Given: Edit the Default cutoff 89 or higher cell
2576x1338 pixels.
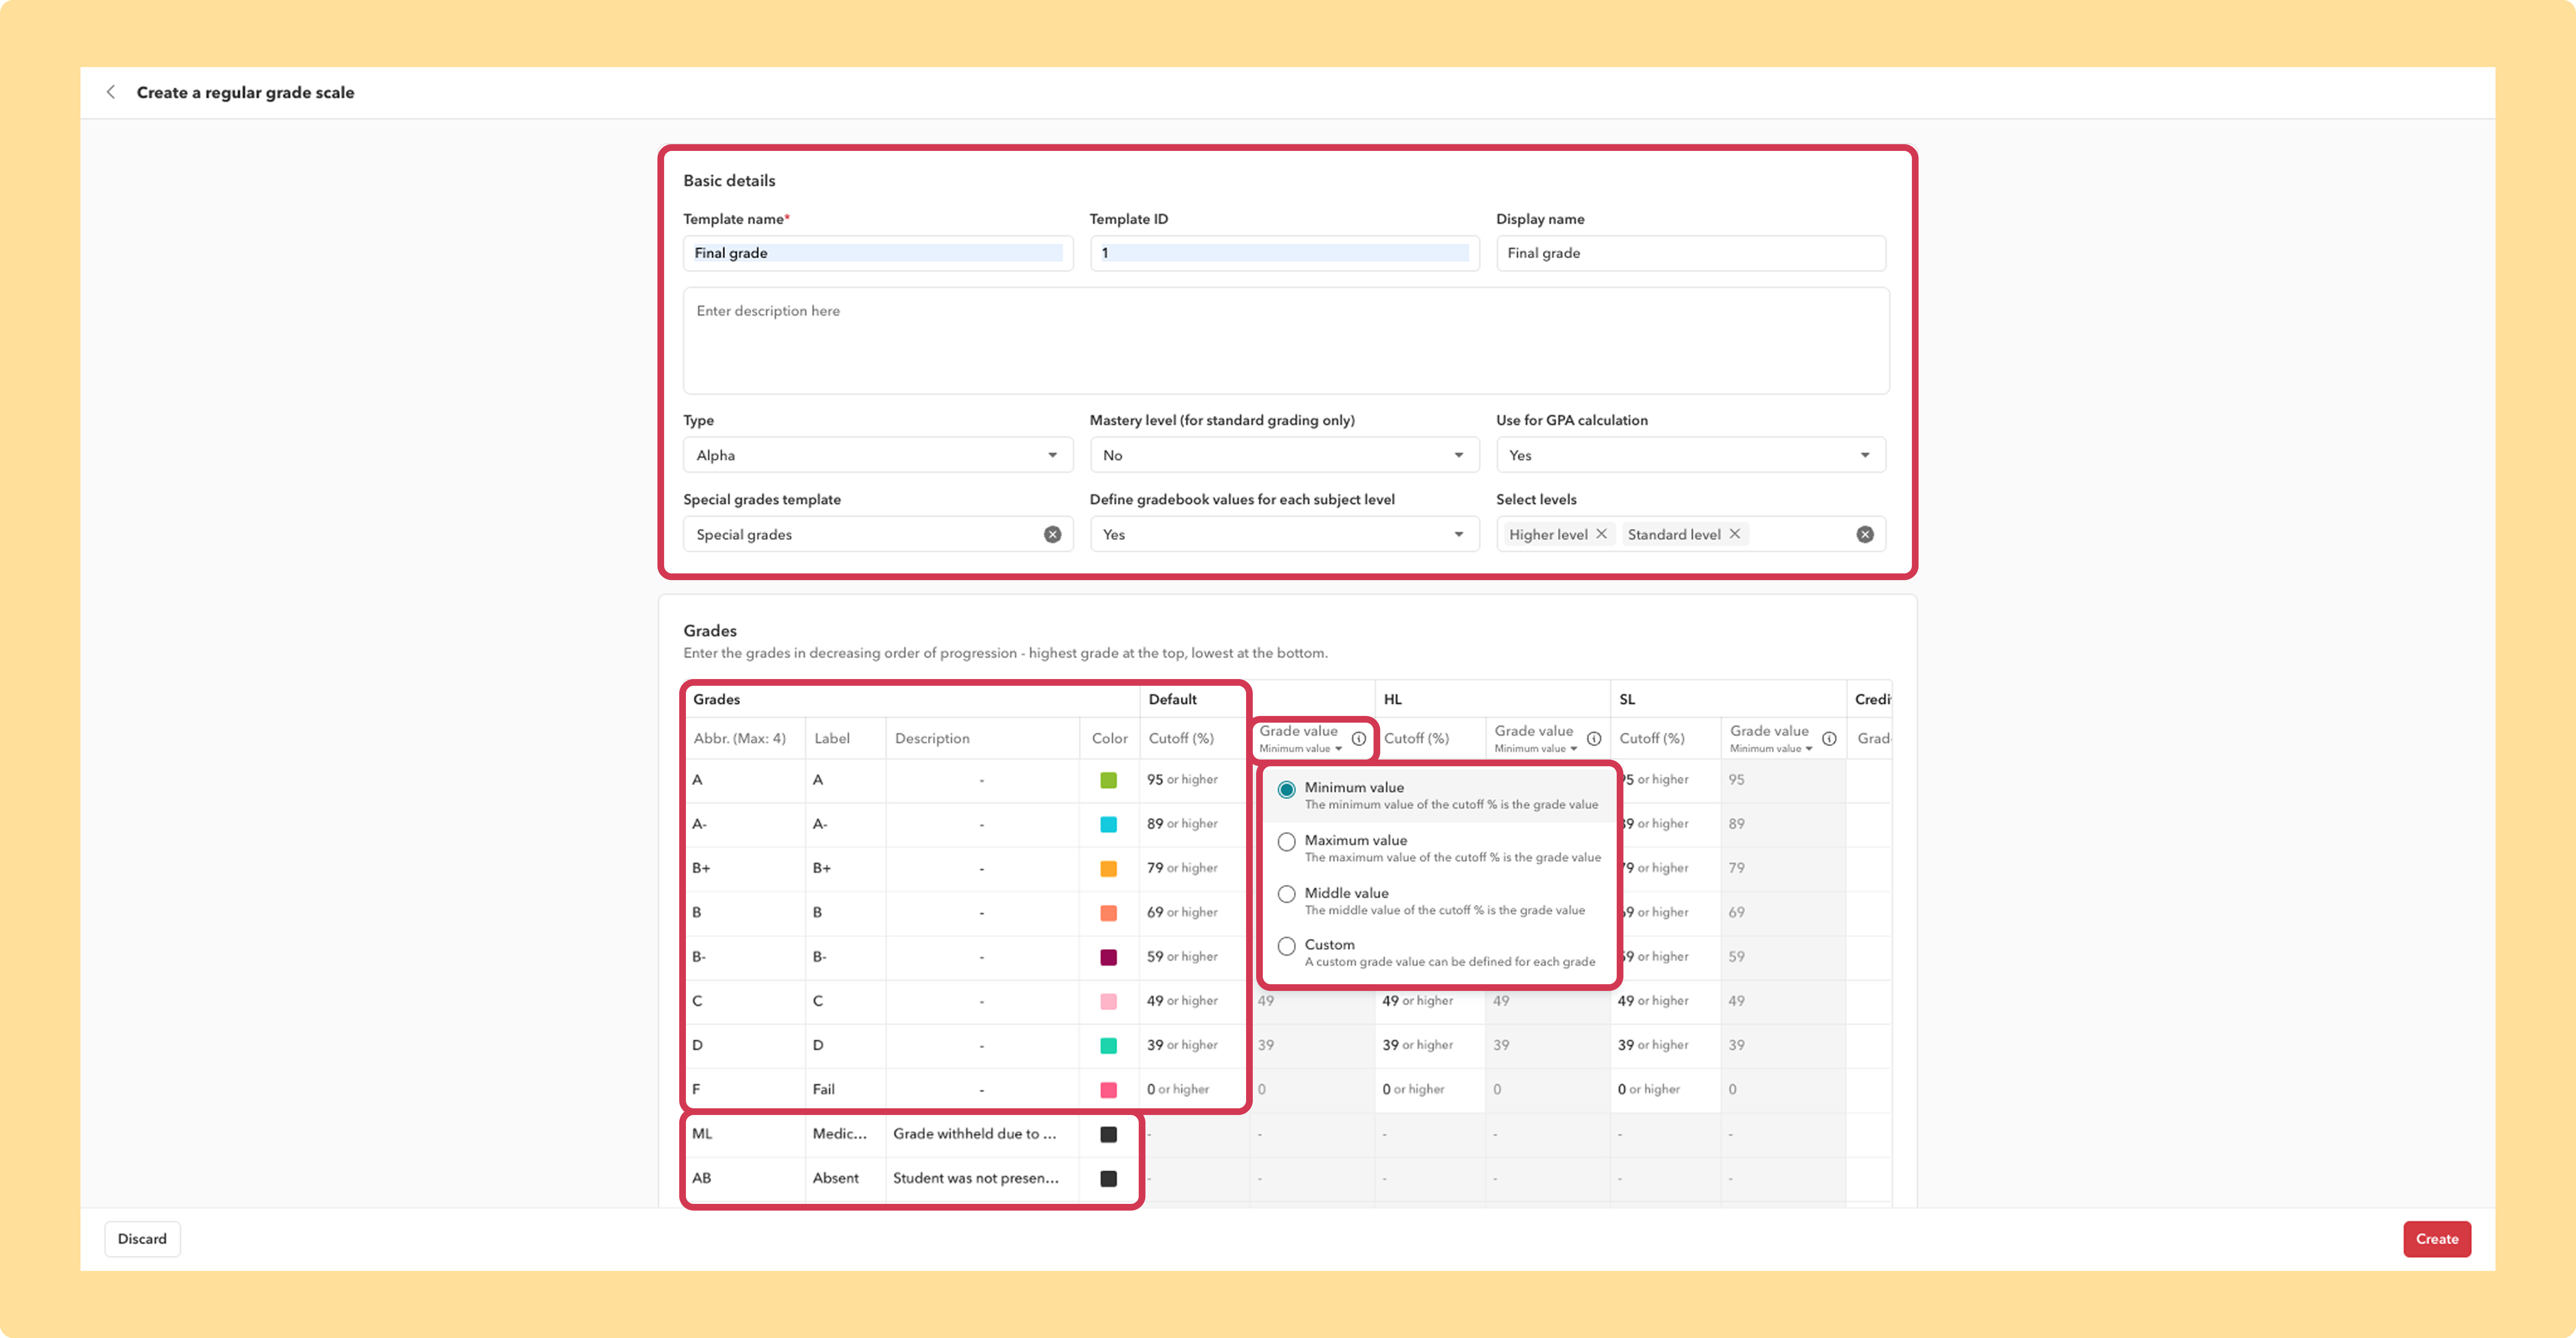Looking at the screenshot, I should click(x=1194, y=824).
